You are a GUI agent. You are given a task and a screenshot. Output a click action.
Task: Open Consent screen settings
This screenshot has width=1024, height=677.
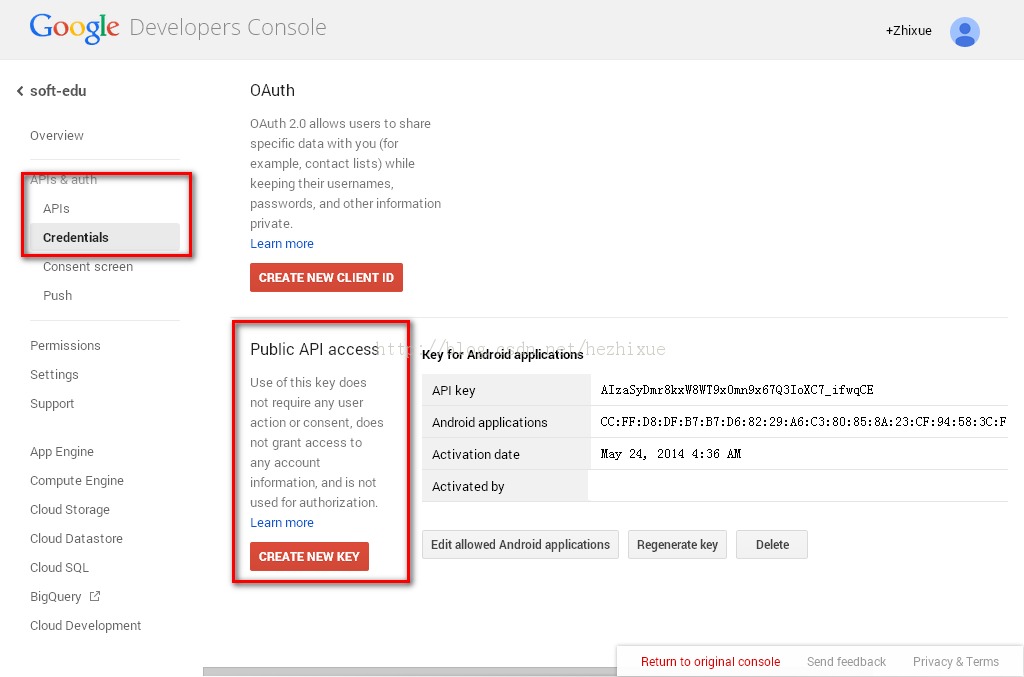[x=88, y=266]
